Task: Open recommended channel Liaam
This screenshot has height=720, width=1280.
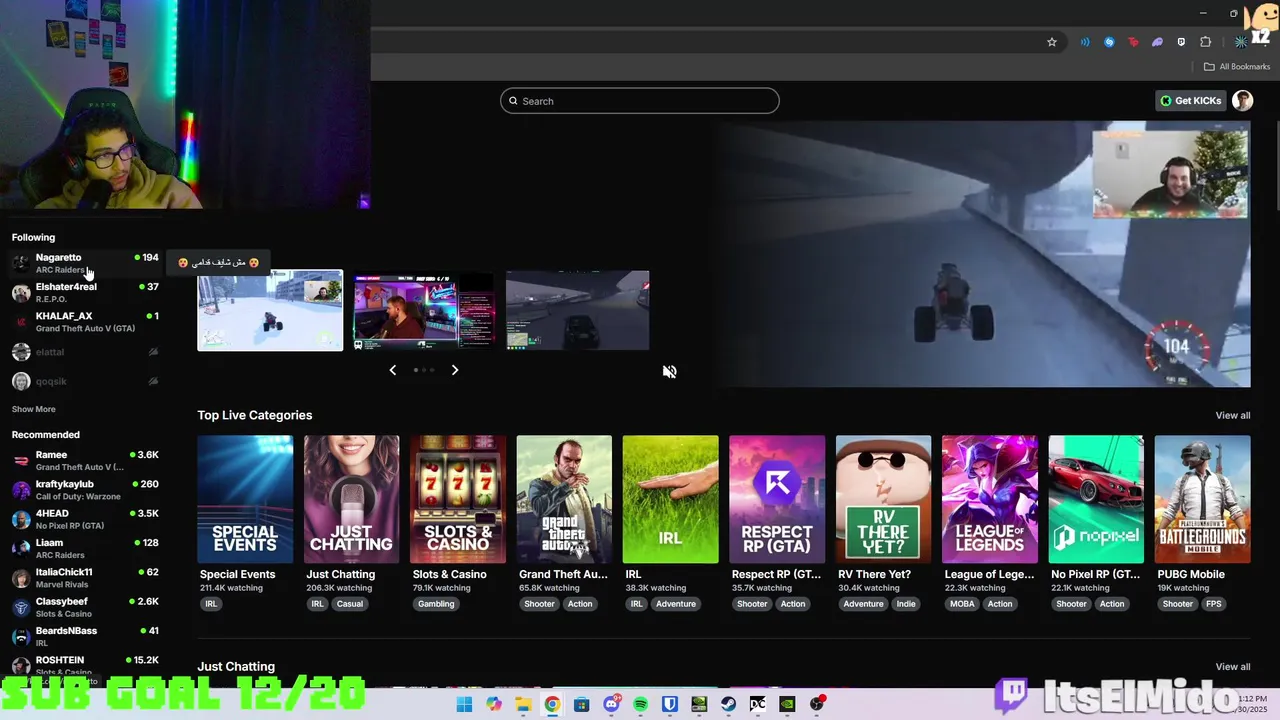Action: (85, 549)
